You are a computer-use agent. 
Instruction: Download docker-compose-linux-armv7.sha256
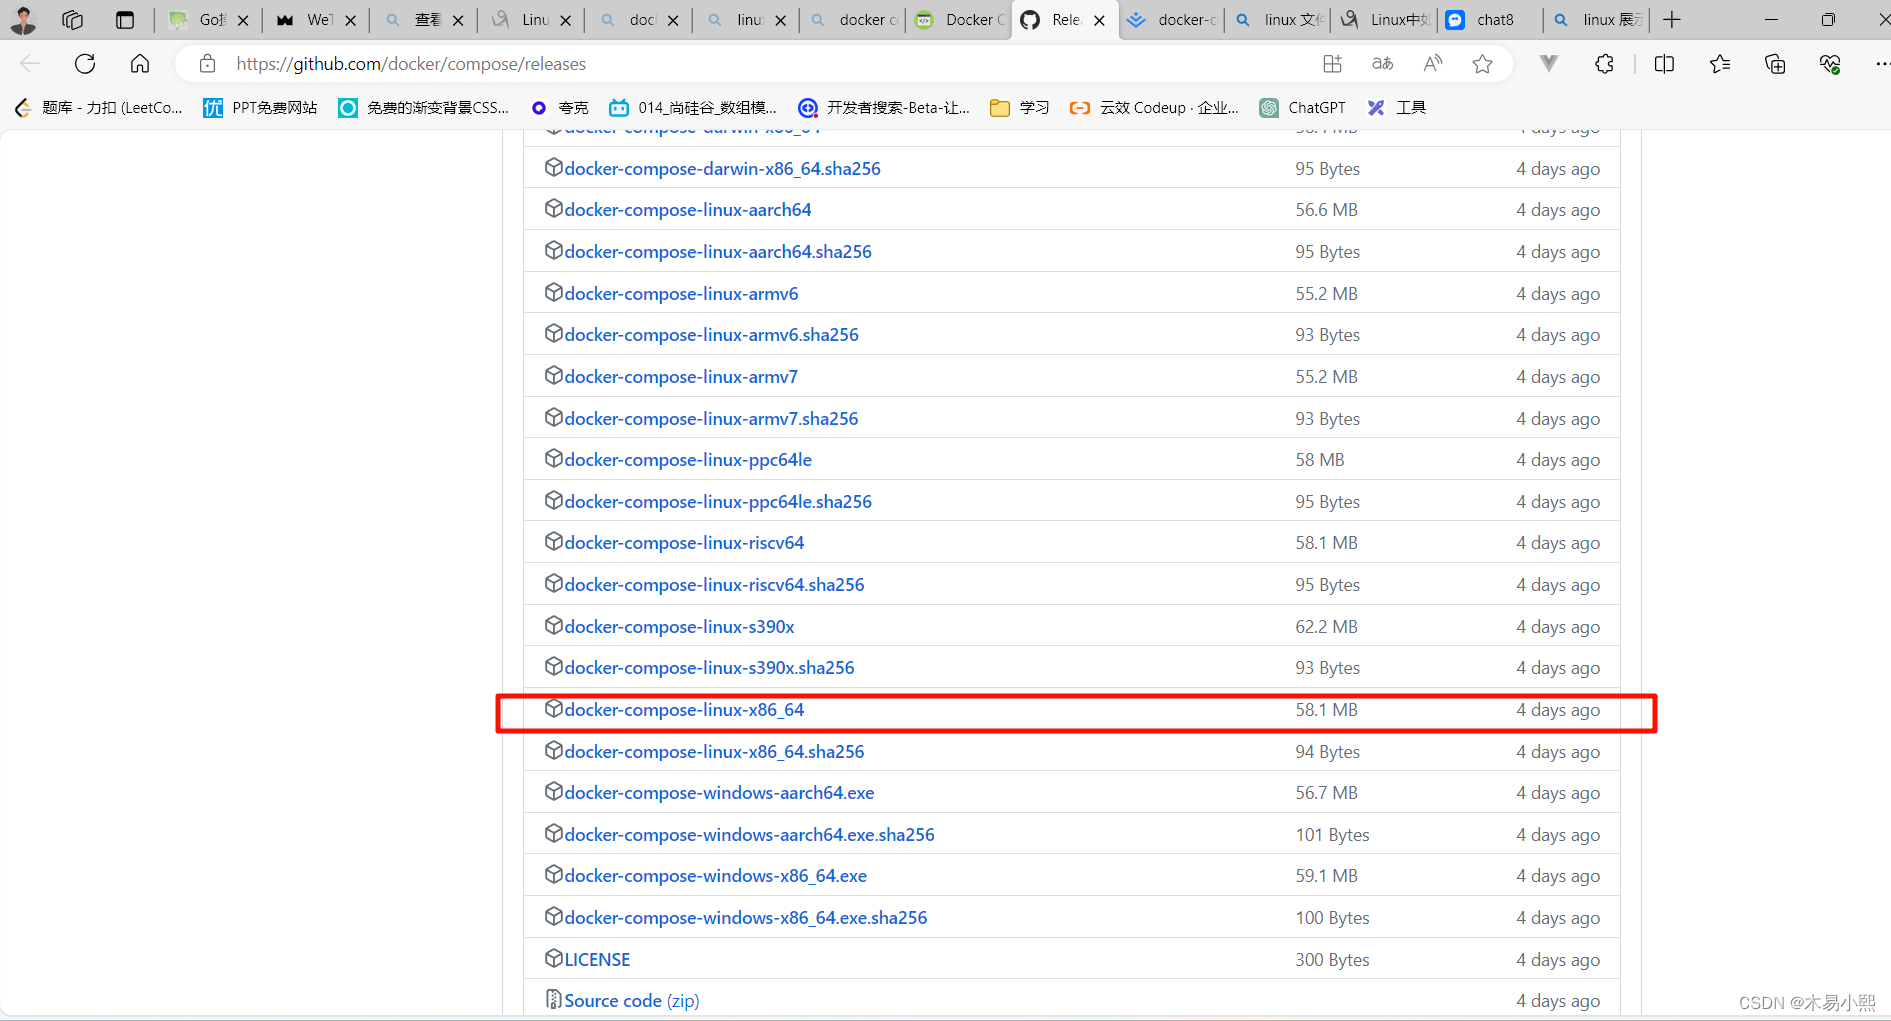pyautogui.click(x=711, y=418)
